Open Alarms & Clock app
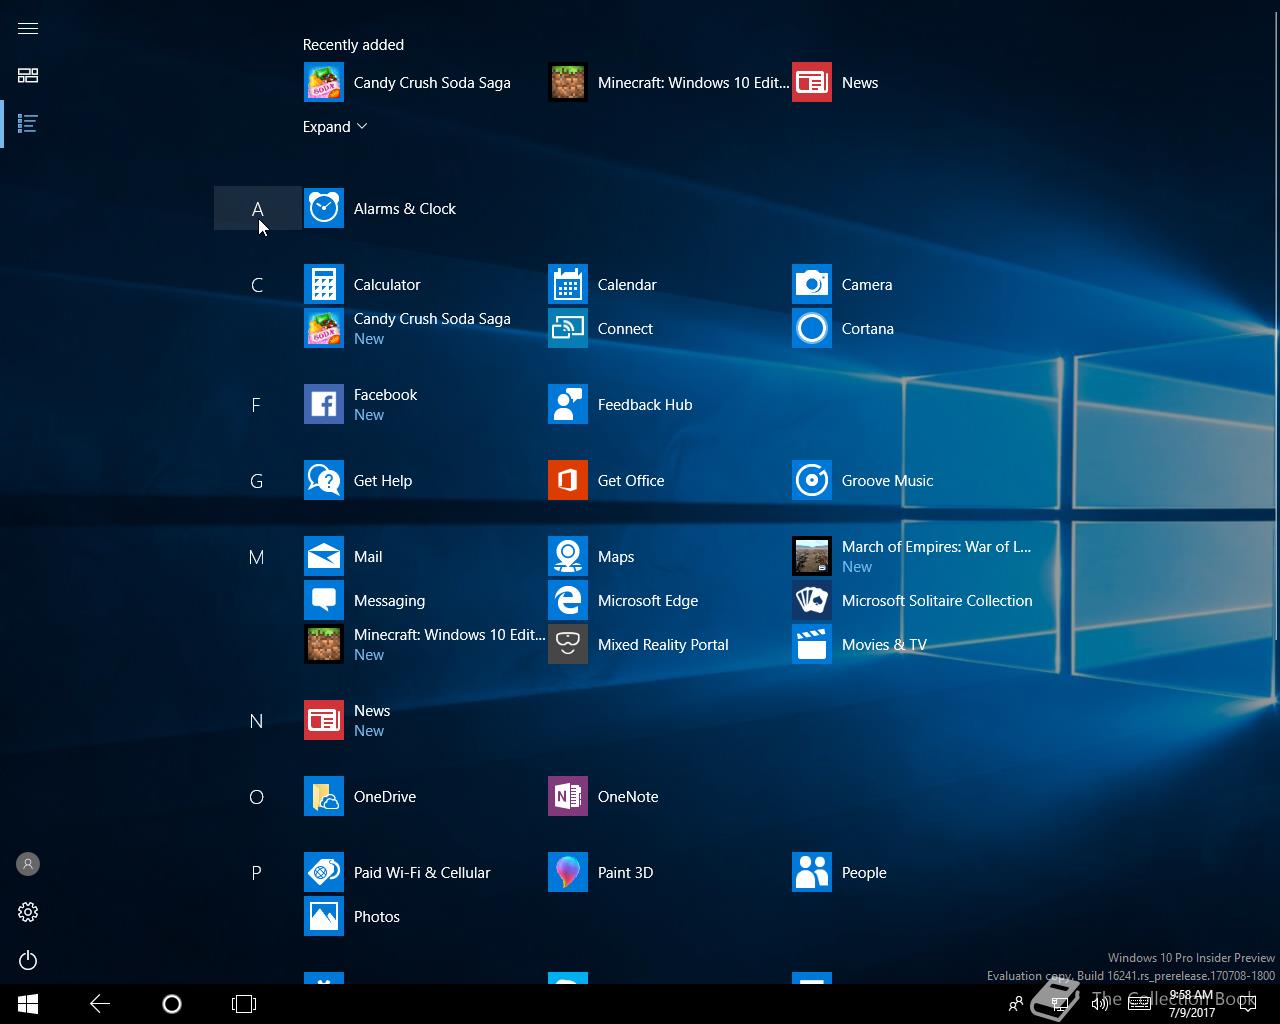The image size is (1280, 1024). click(423, 208)
